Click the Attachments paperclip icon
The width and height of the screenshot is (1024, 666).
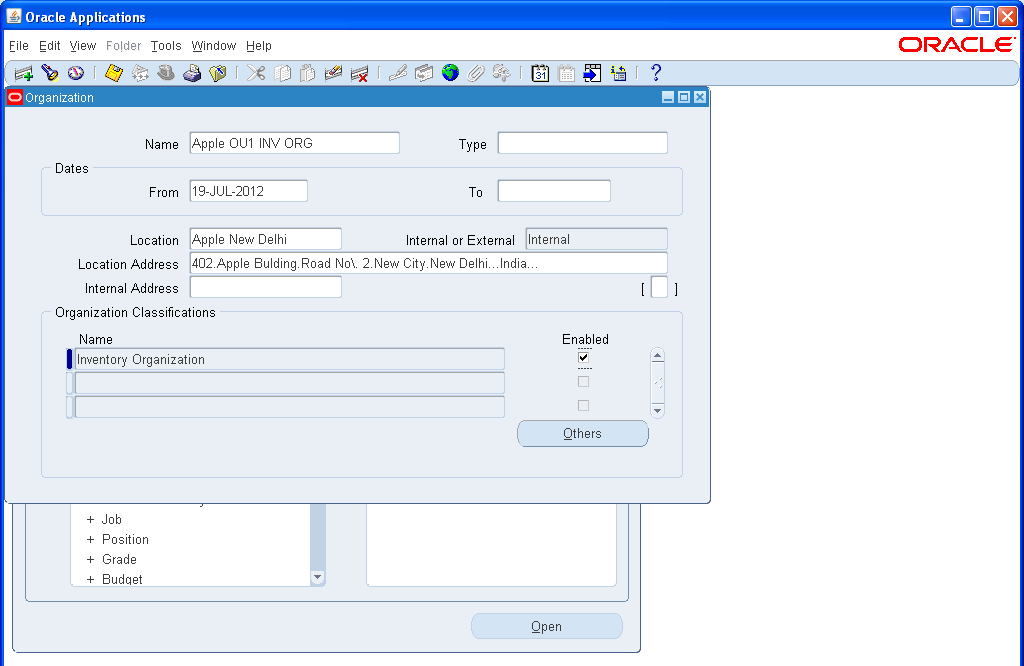point(475,73)
